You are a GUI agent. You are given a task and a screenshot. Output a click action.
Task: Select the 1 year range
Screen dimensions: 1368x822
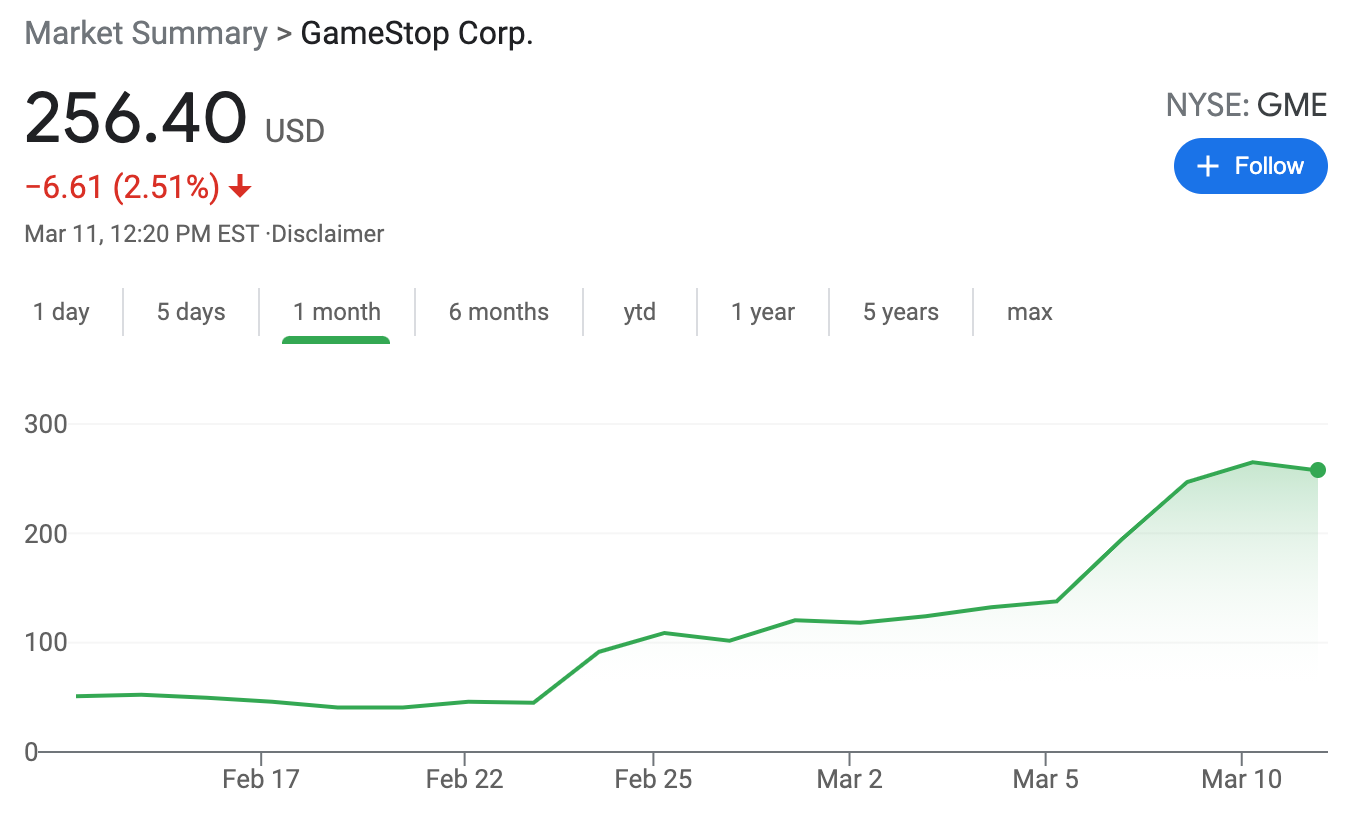point(763,311)
